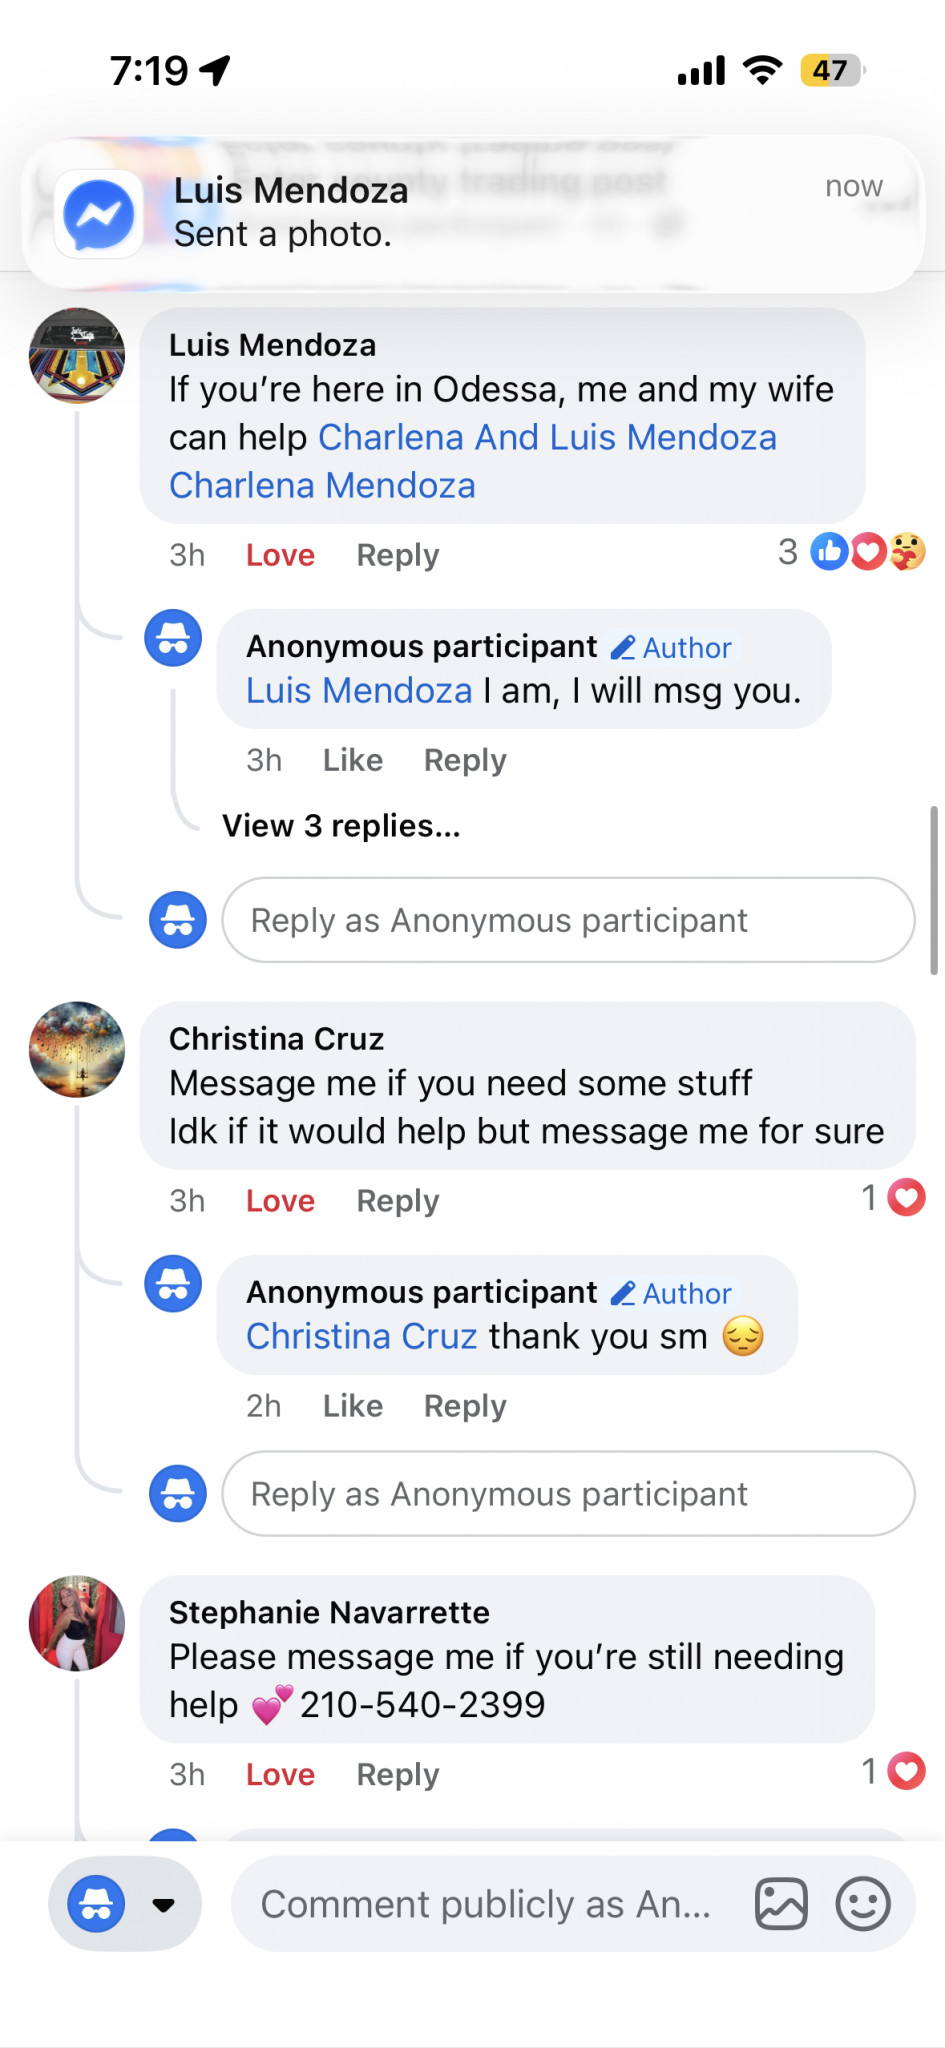Open the emoji picker in comment bar
This screenshot has width=945, height=2048.
coord(862,1903)
